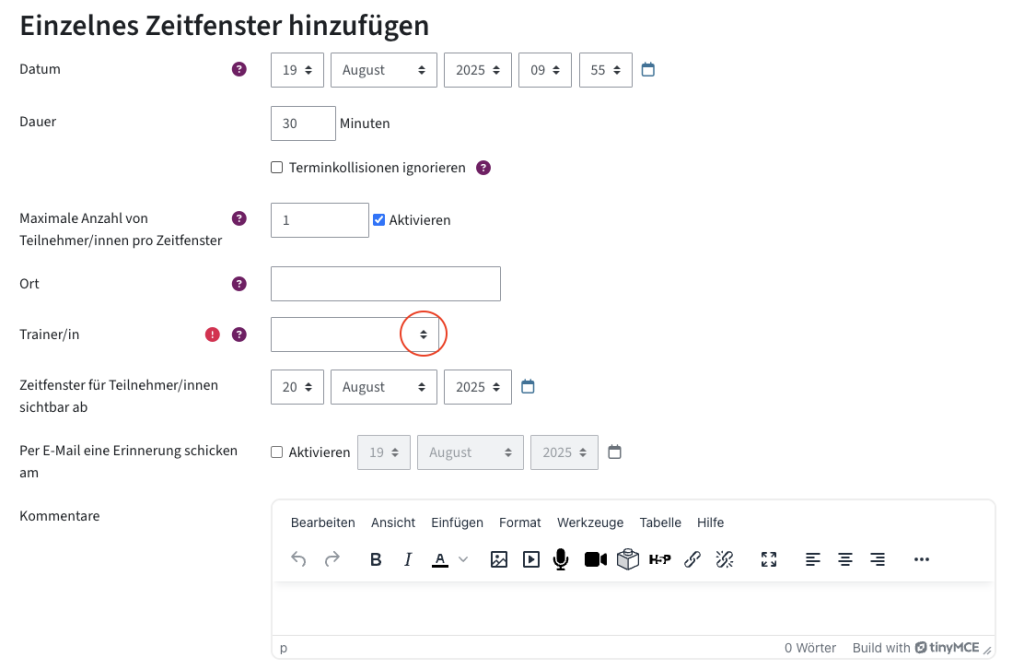The width and height of the screenshot is (1024, 669).
Task: Open the sichtbar ab month dropdown
Action: pyautogui.click(x=384, y=387)
